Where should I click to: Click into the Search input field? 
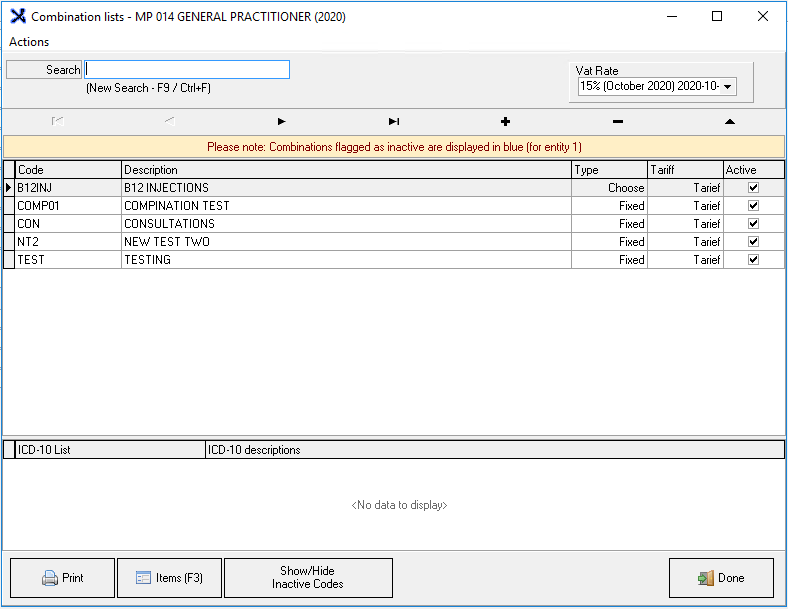pyautogui.click(x=187, y=70)
